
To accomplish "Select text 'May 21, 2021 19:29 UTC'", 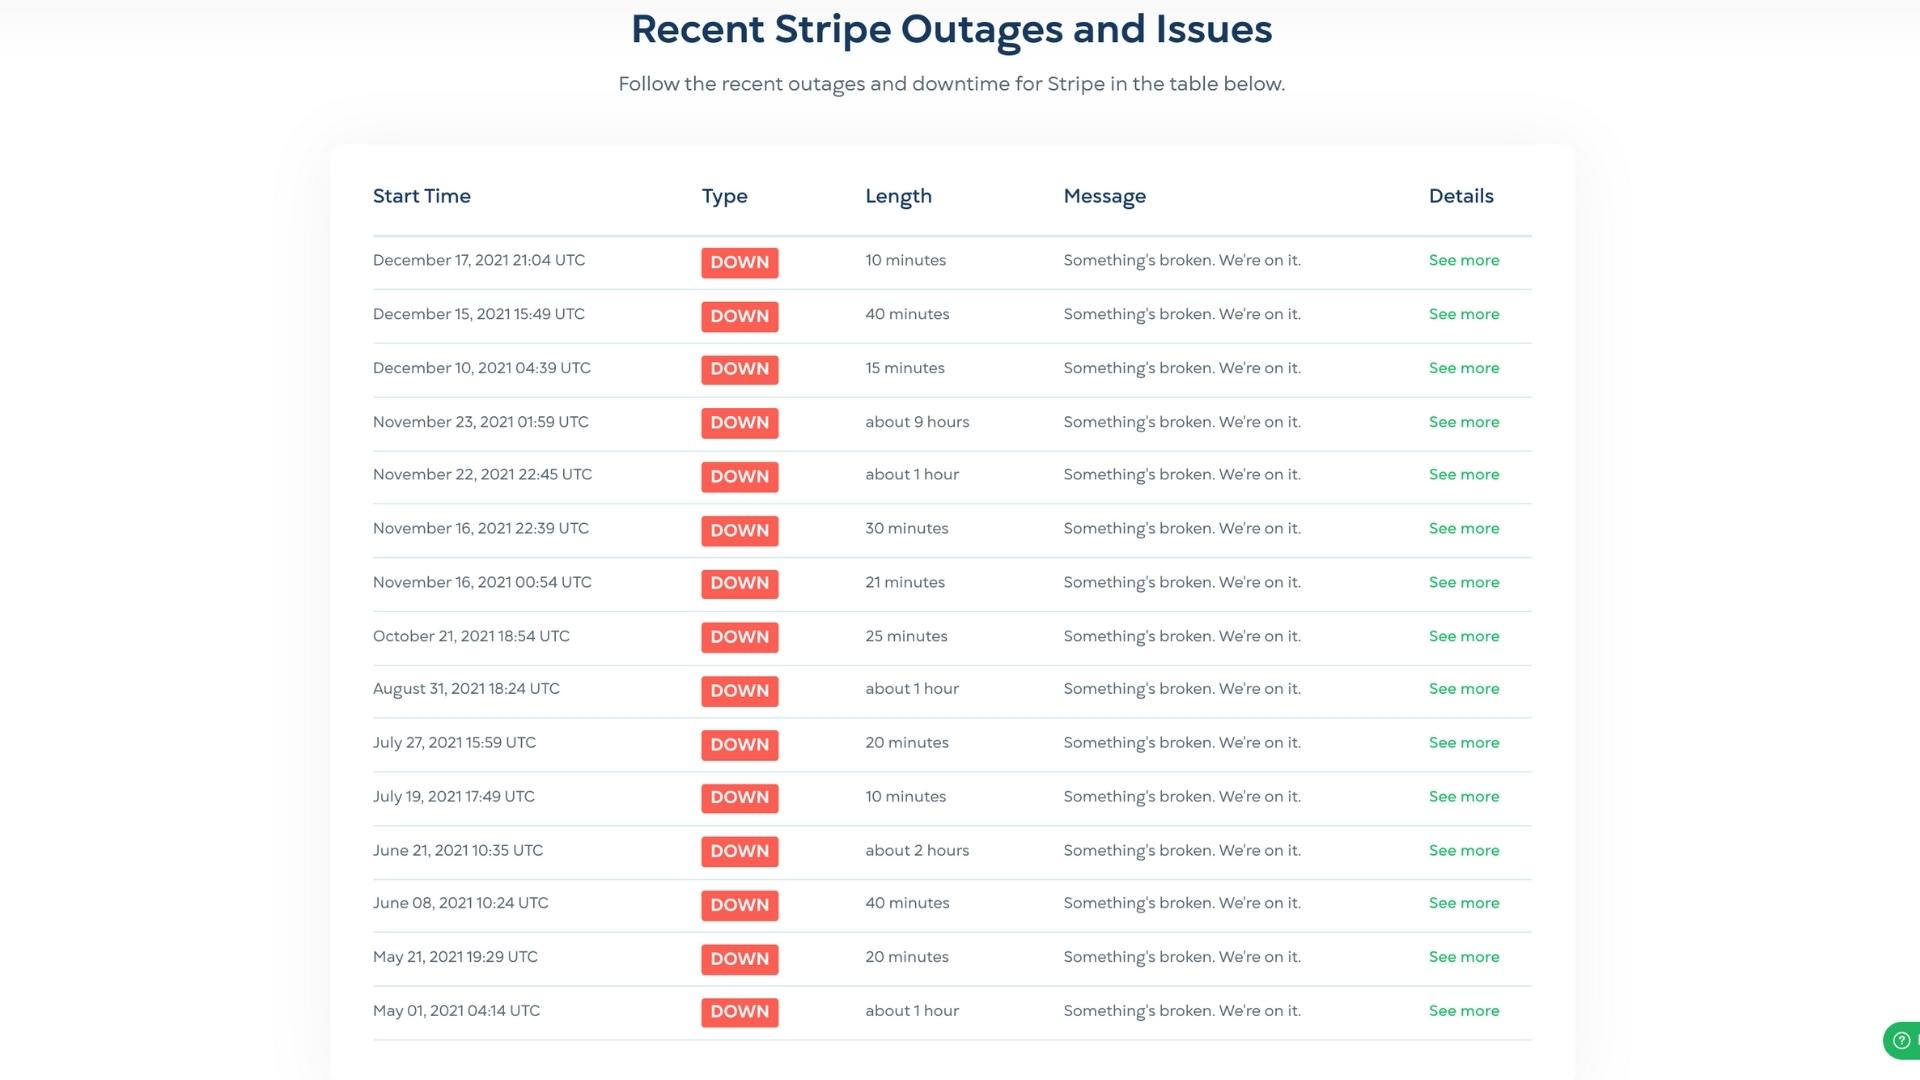I will coord(456,957).
